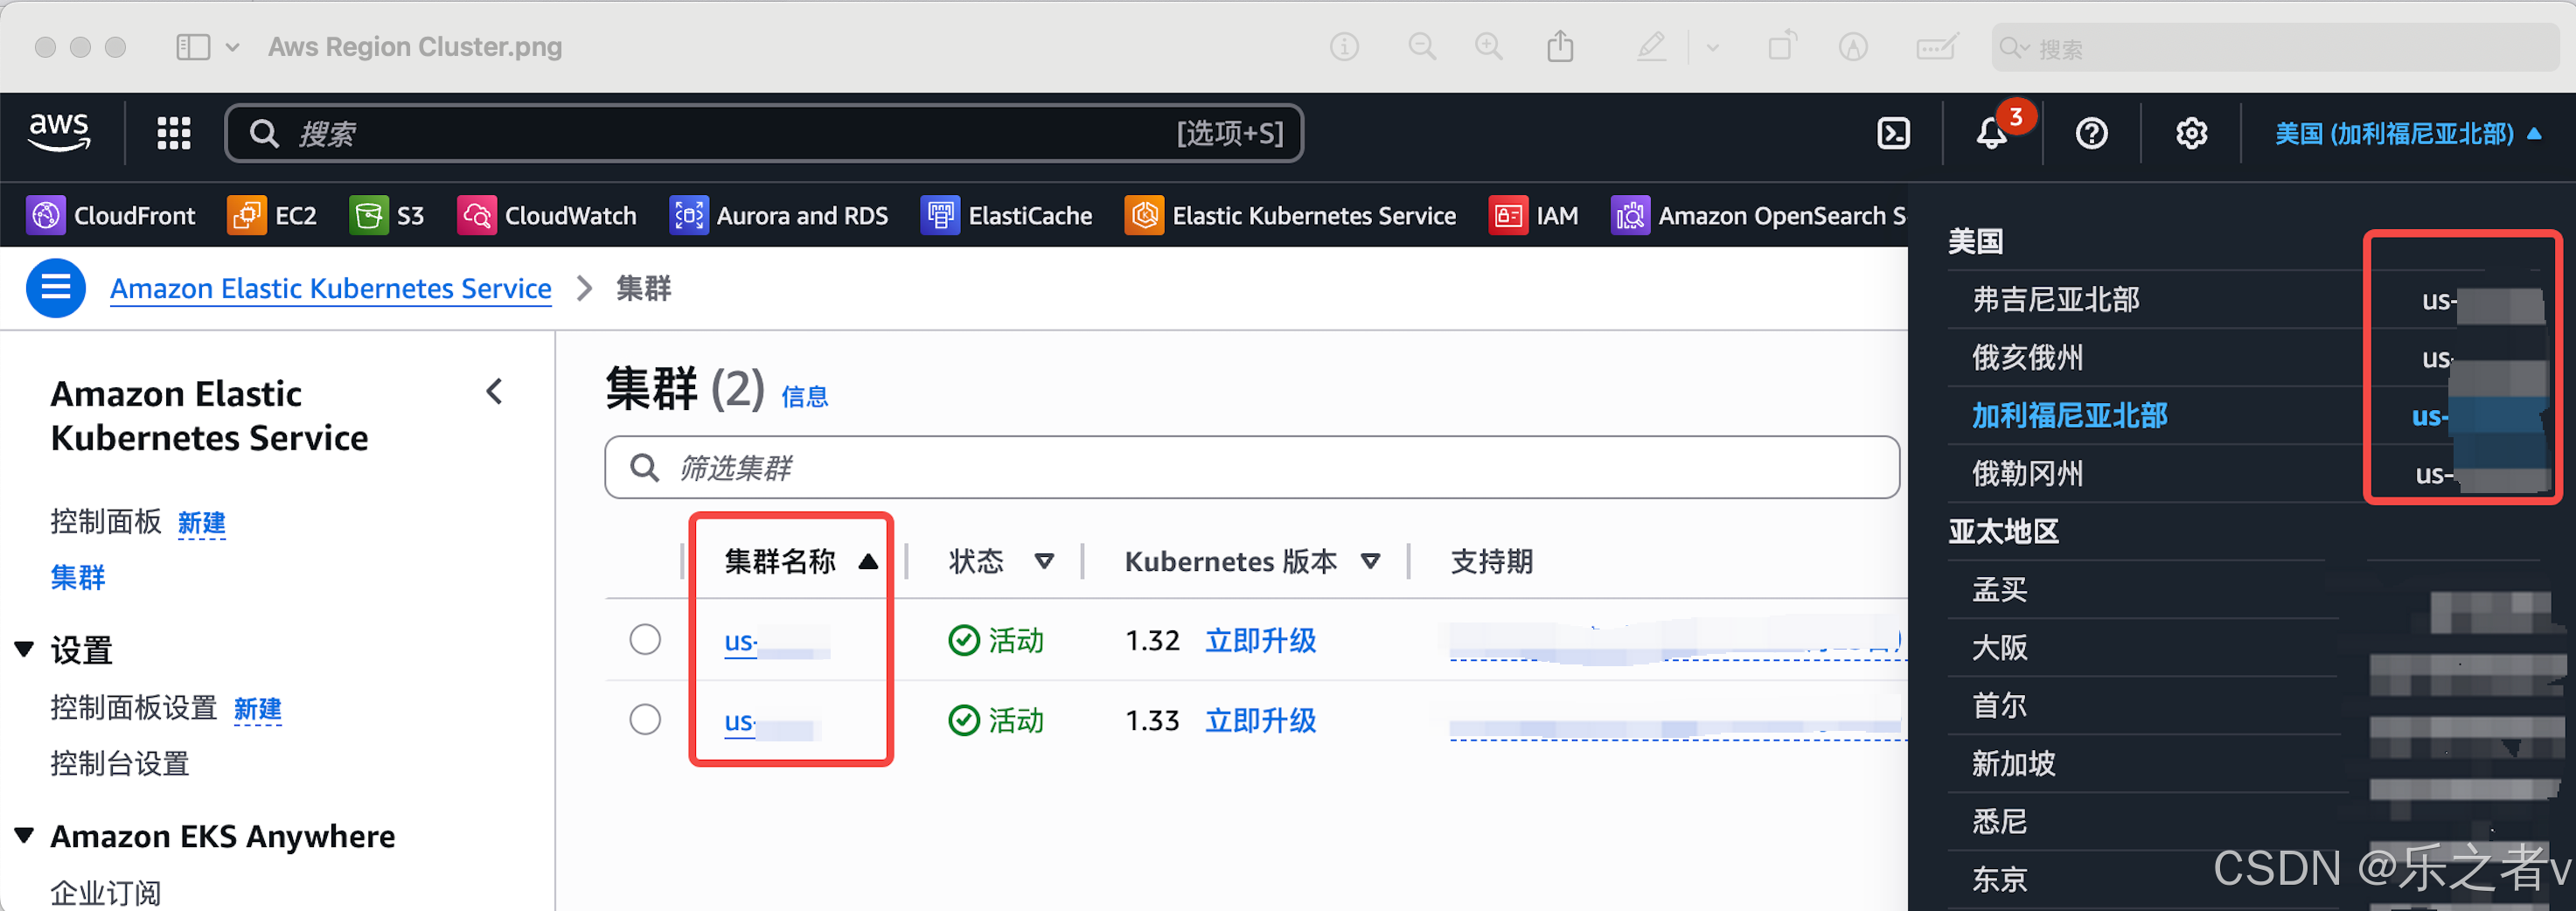
Task: Click the CloudWatch service icon
Action: pyautogui.click(x=476, y=215)
